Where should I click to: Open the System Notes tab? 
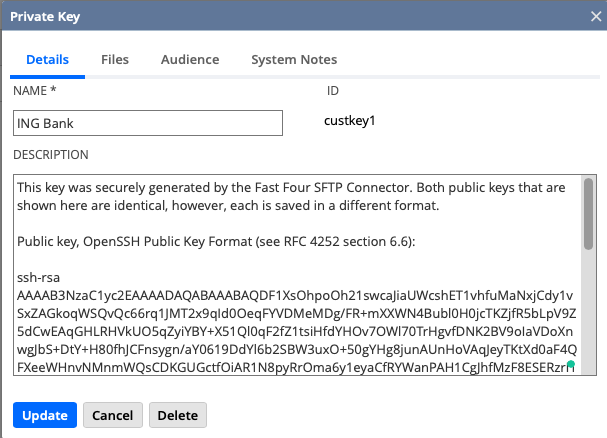[x=294, y=60]
